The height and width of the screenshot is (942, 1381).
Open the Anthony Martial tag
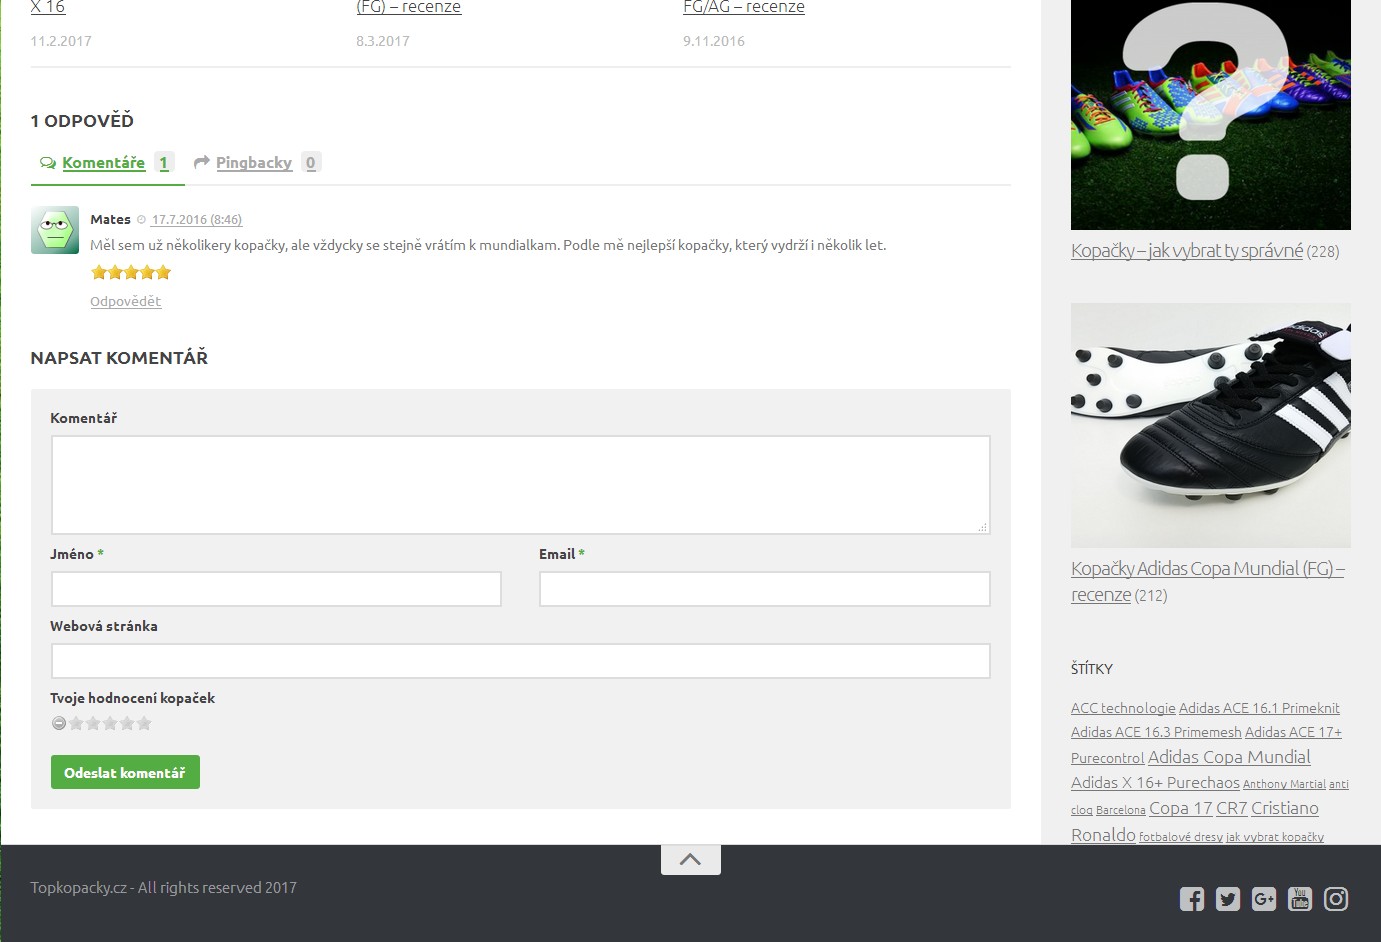pos(1284,784)
